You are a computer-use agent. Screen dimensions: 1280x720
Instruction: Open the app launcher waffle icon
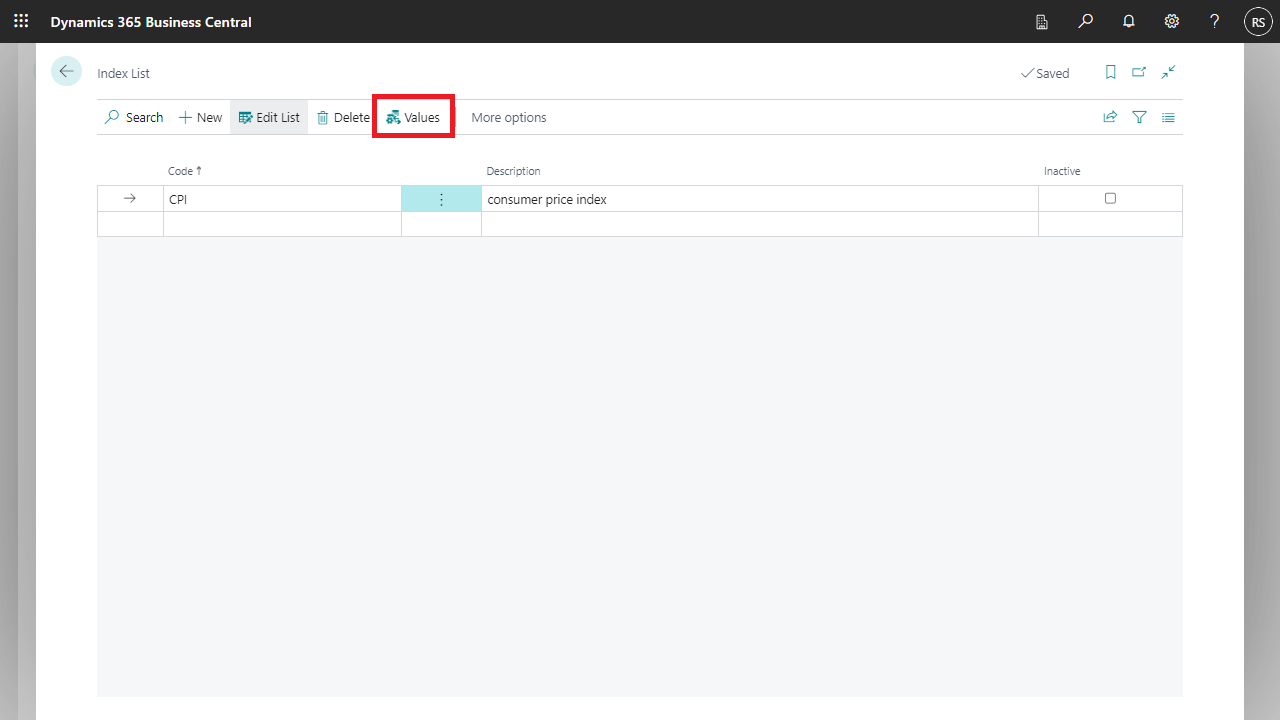pyautogui.click(x=21, y=21)
